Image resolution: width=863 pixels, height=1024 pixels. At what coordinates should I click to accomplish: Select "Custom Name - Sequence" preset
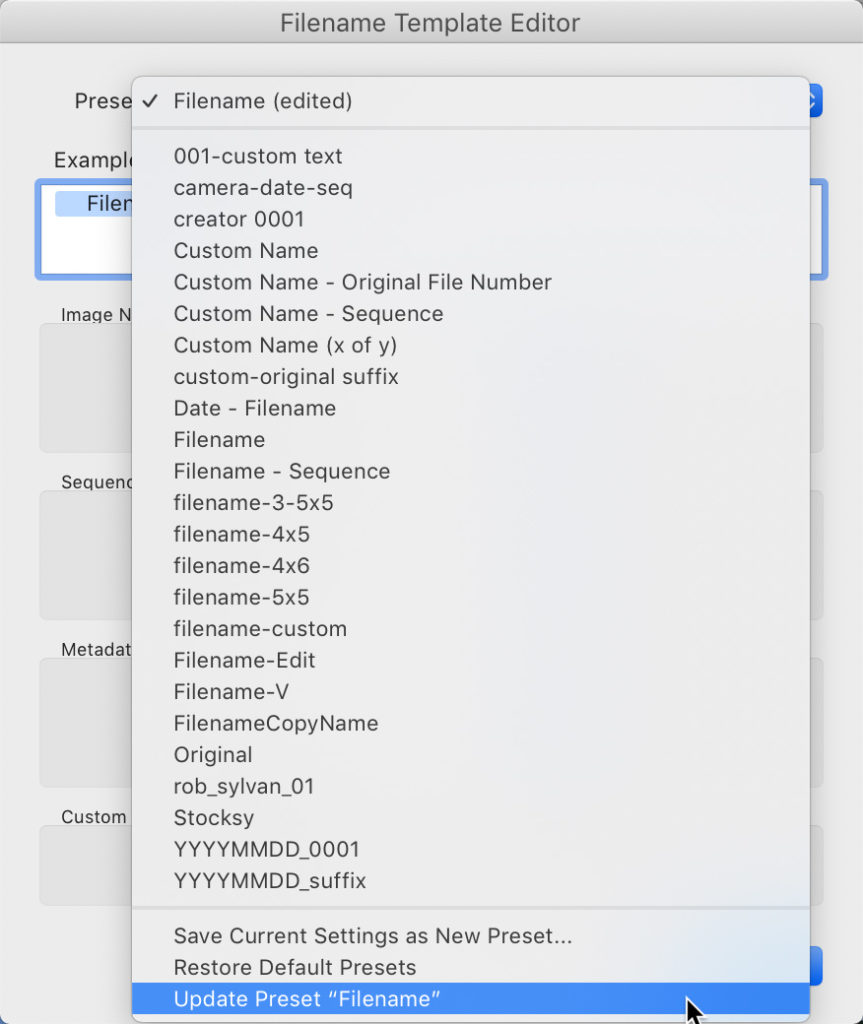click(x=308, y=314)
